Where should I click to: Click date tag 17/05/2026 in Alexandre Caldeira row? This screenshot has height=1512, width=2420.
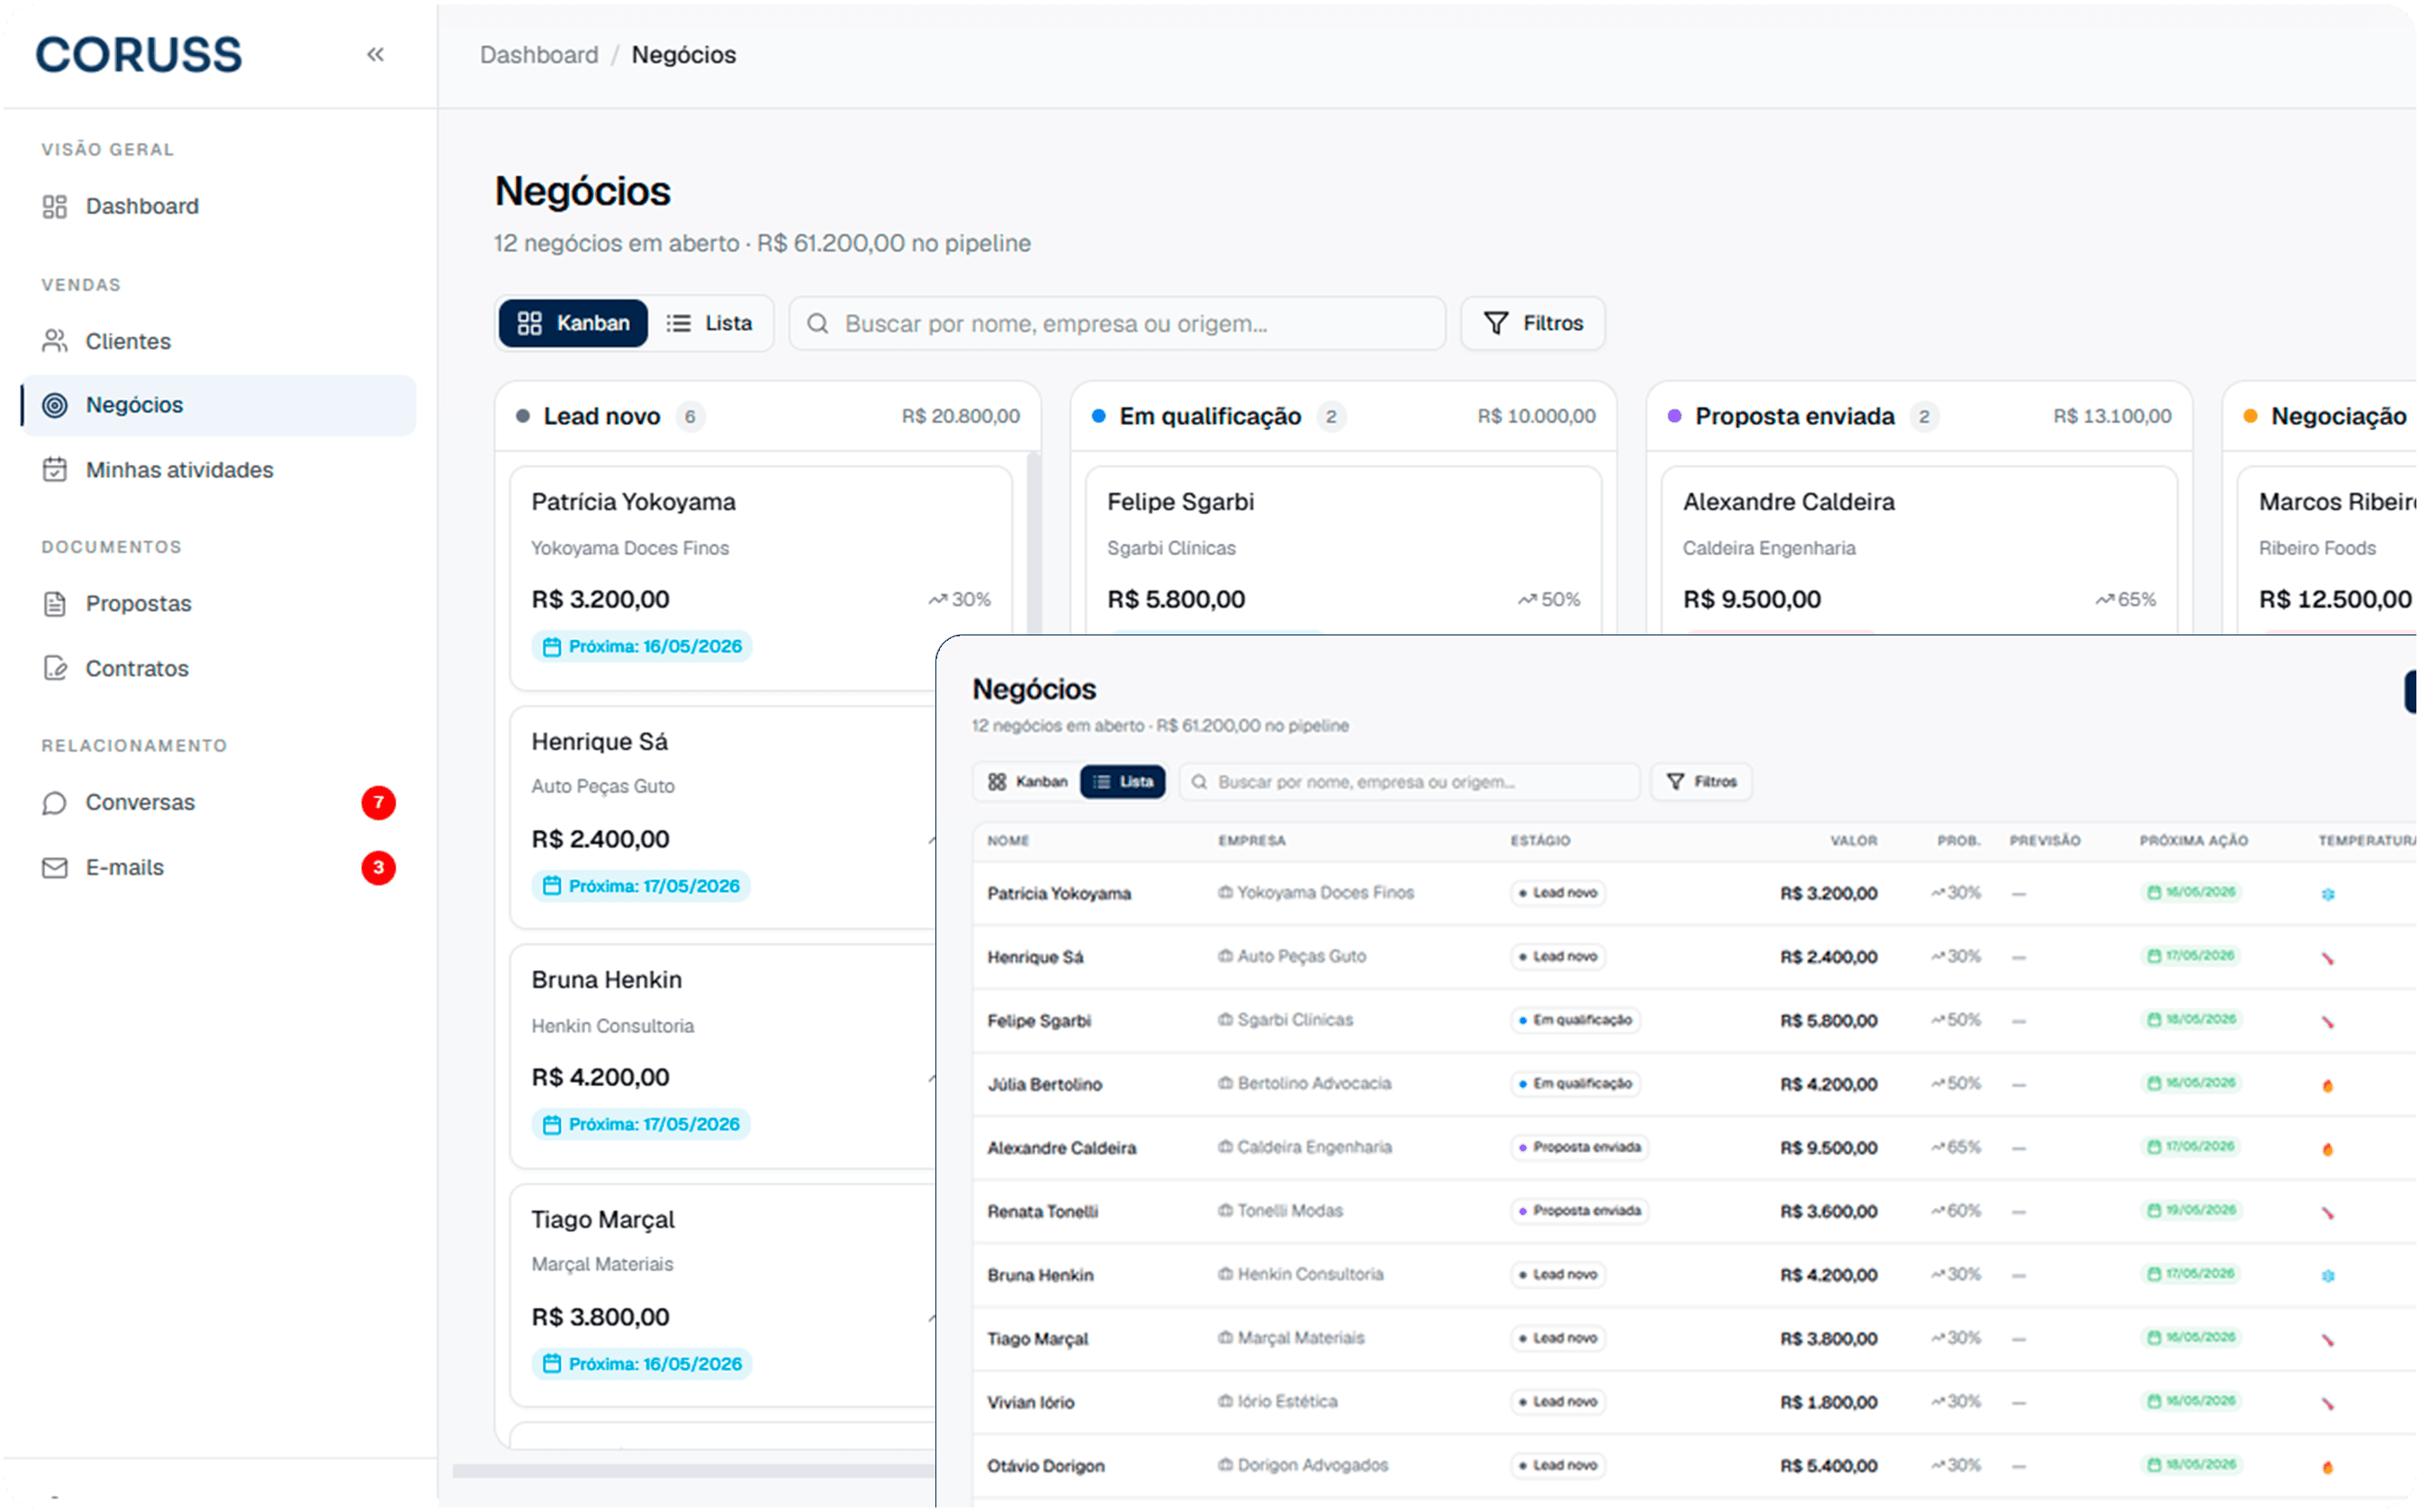2192,1147
